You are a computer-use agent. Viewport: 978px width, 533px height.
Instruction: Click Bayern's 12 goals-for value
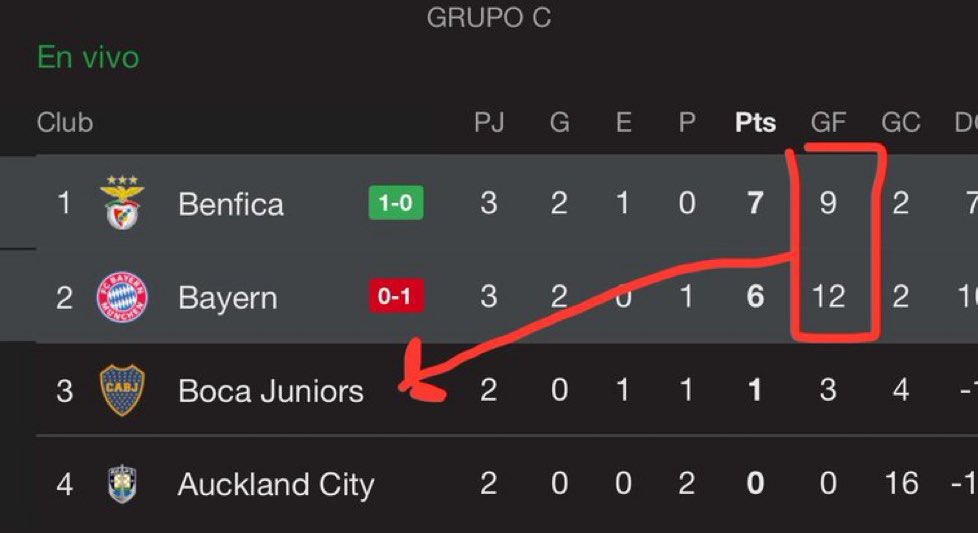tap(828, 296)
